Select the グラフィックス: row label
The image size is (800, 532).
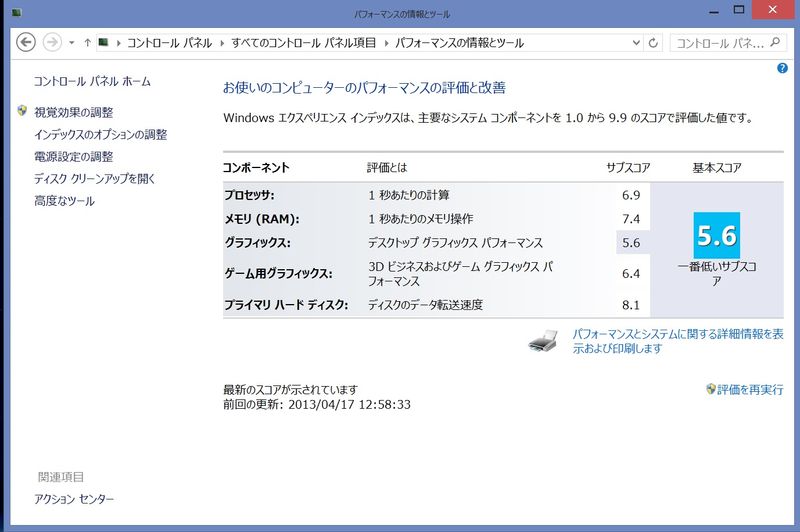point(258,243)
